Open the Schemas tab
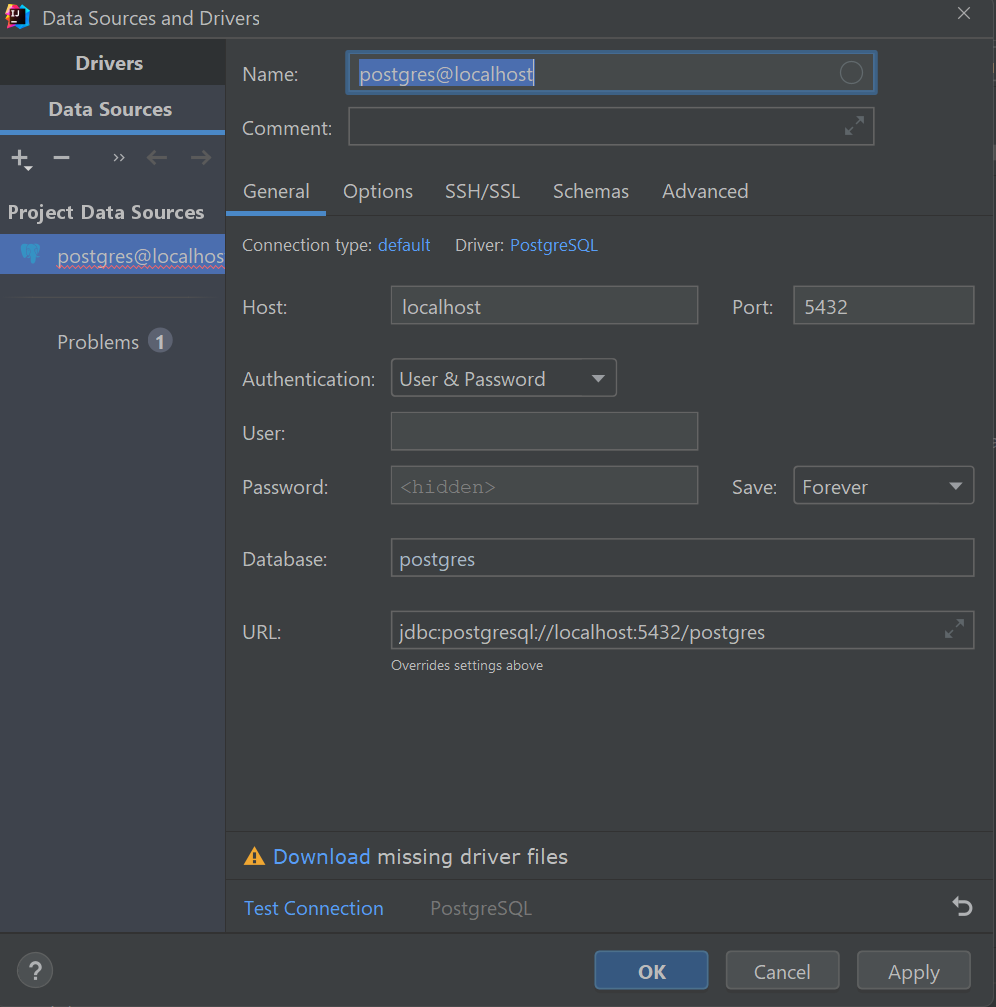Screen dimensions: 996x1007 click(591, 191)
